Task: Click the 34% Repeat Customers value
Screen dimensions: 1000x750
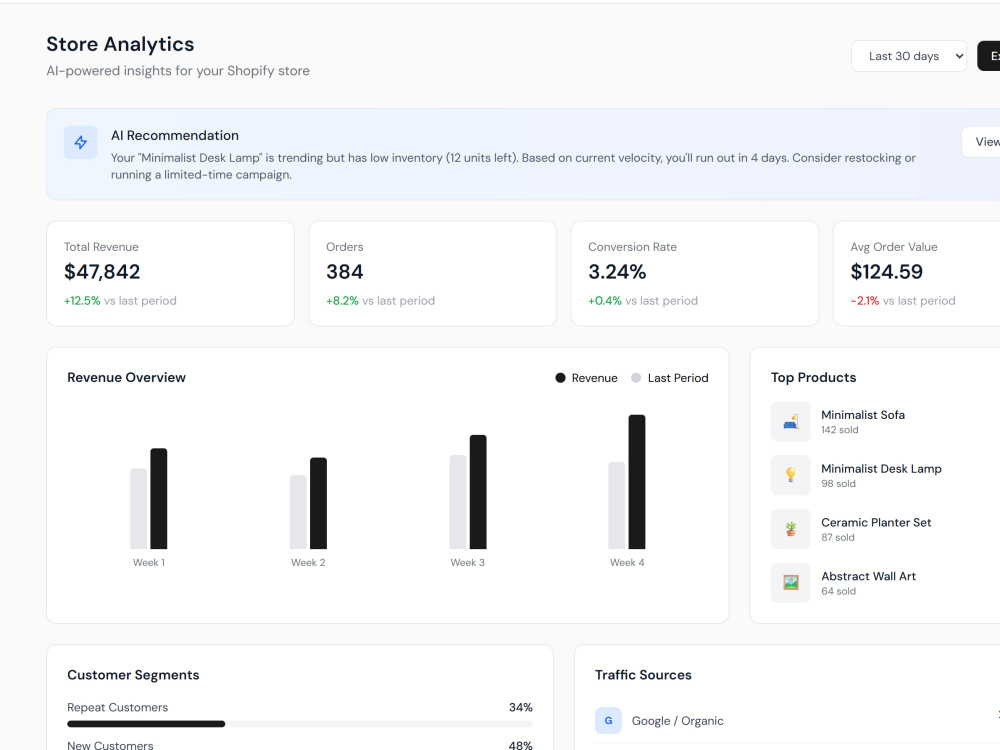Action: [x=520, y=707]
